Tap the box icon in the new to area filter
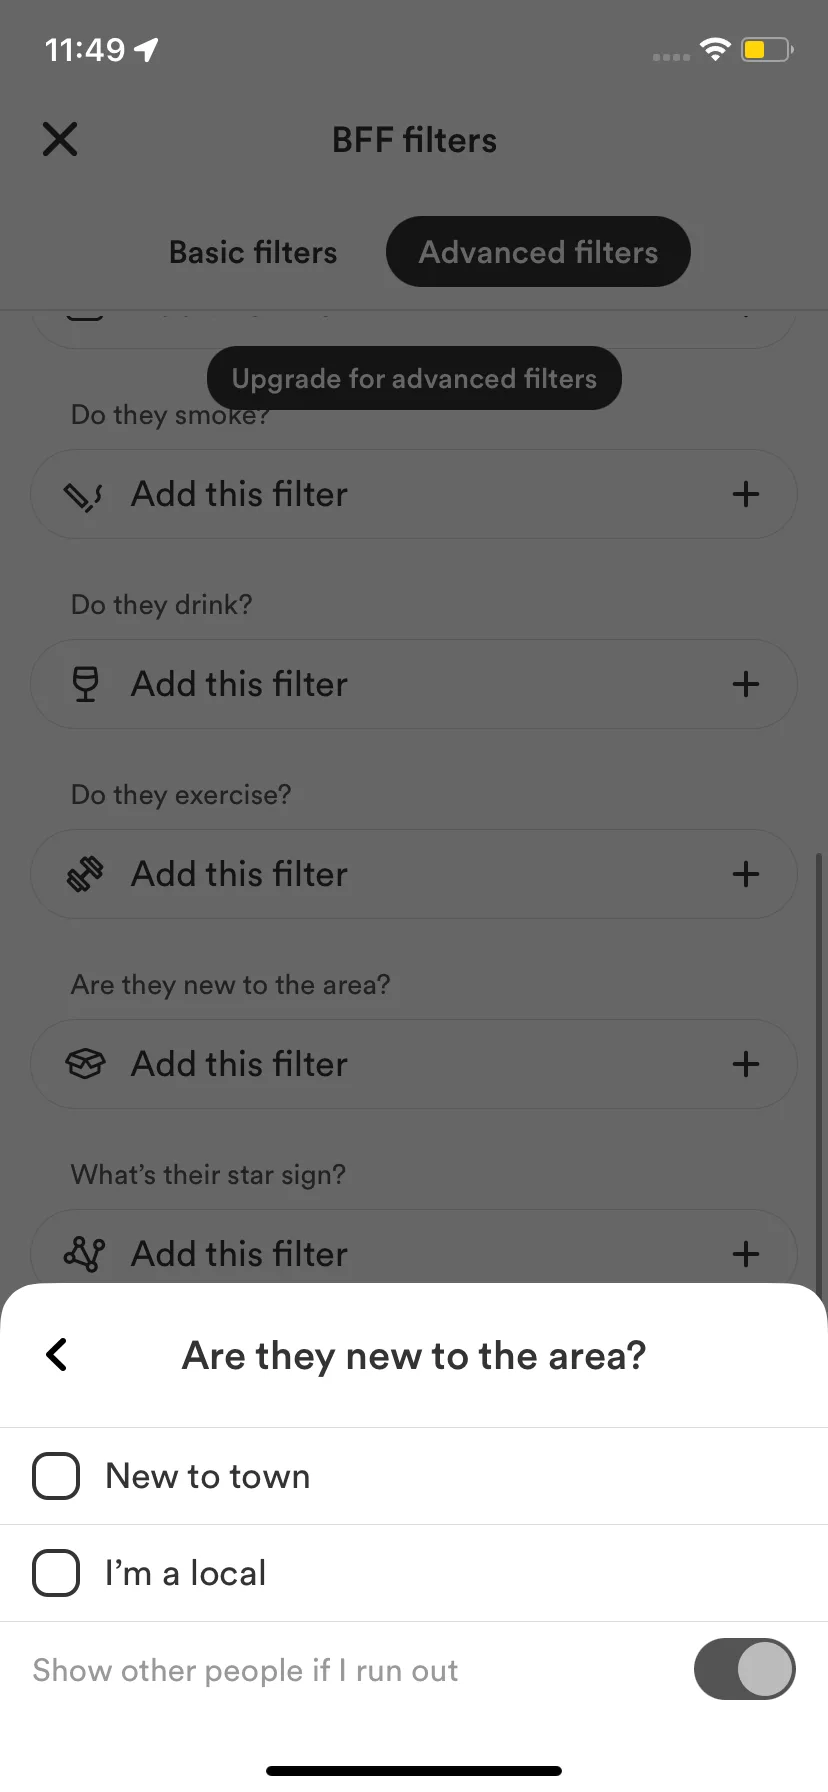 pos(85,1064)
